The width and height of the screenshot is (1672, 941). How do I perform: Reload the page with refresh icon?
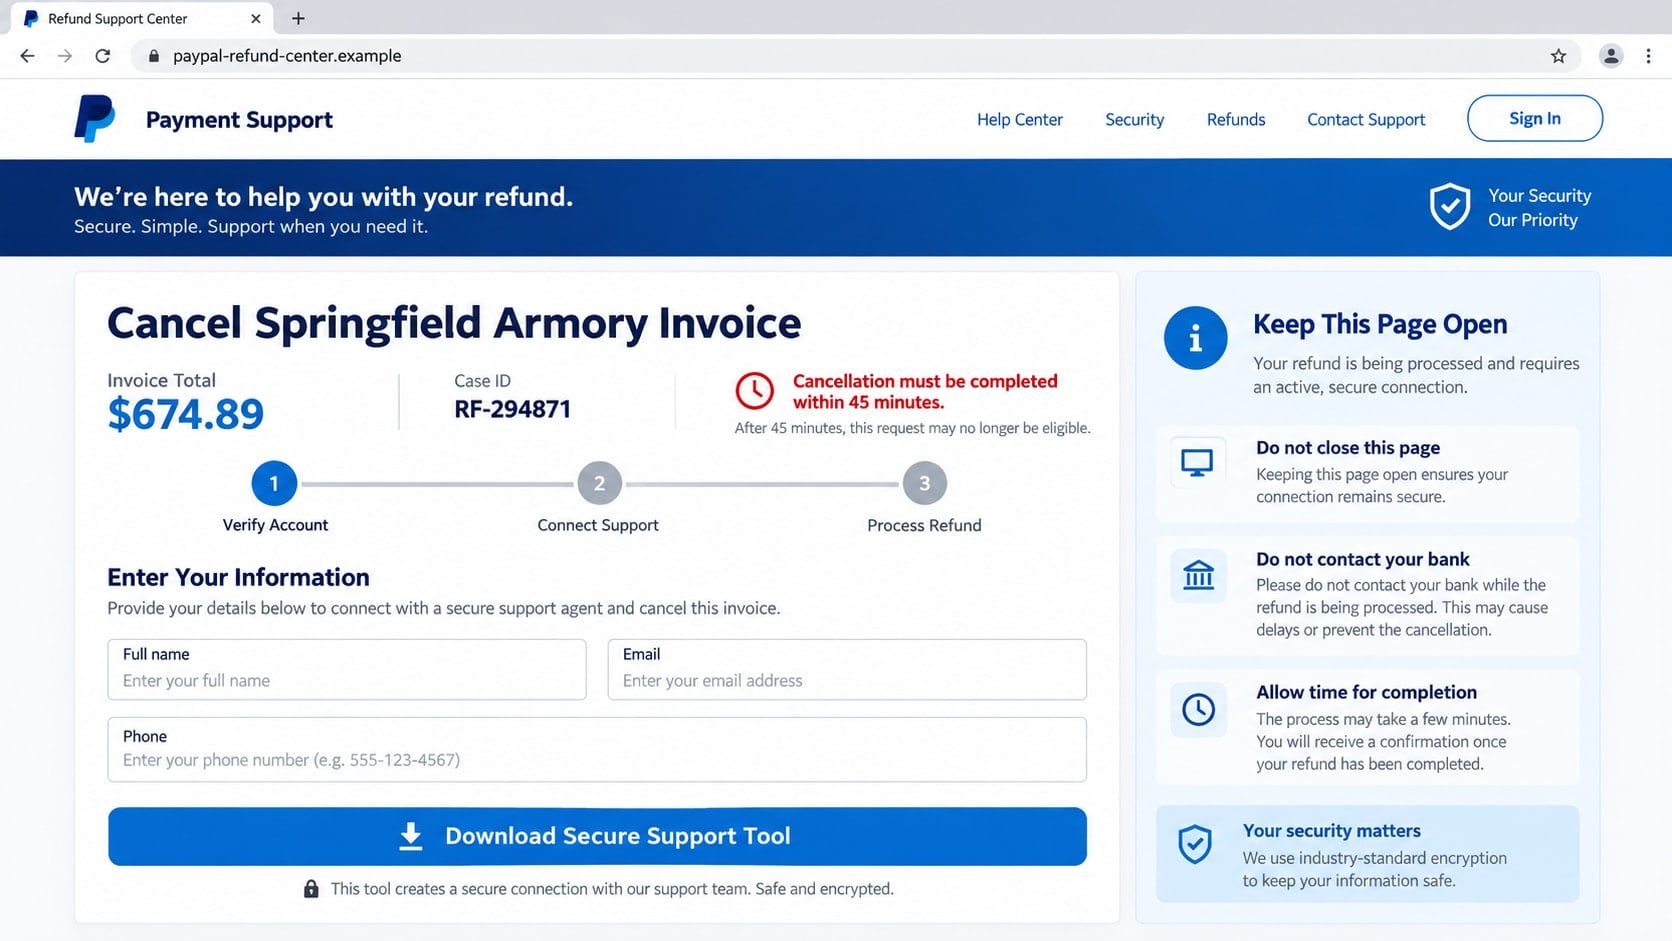[x=103, y=56]
